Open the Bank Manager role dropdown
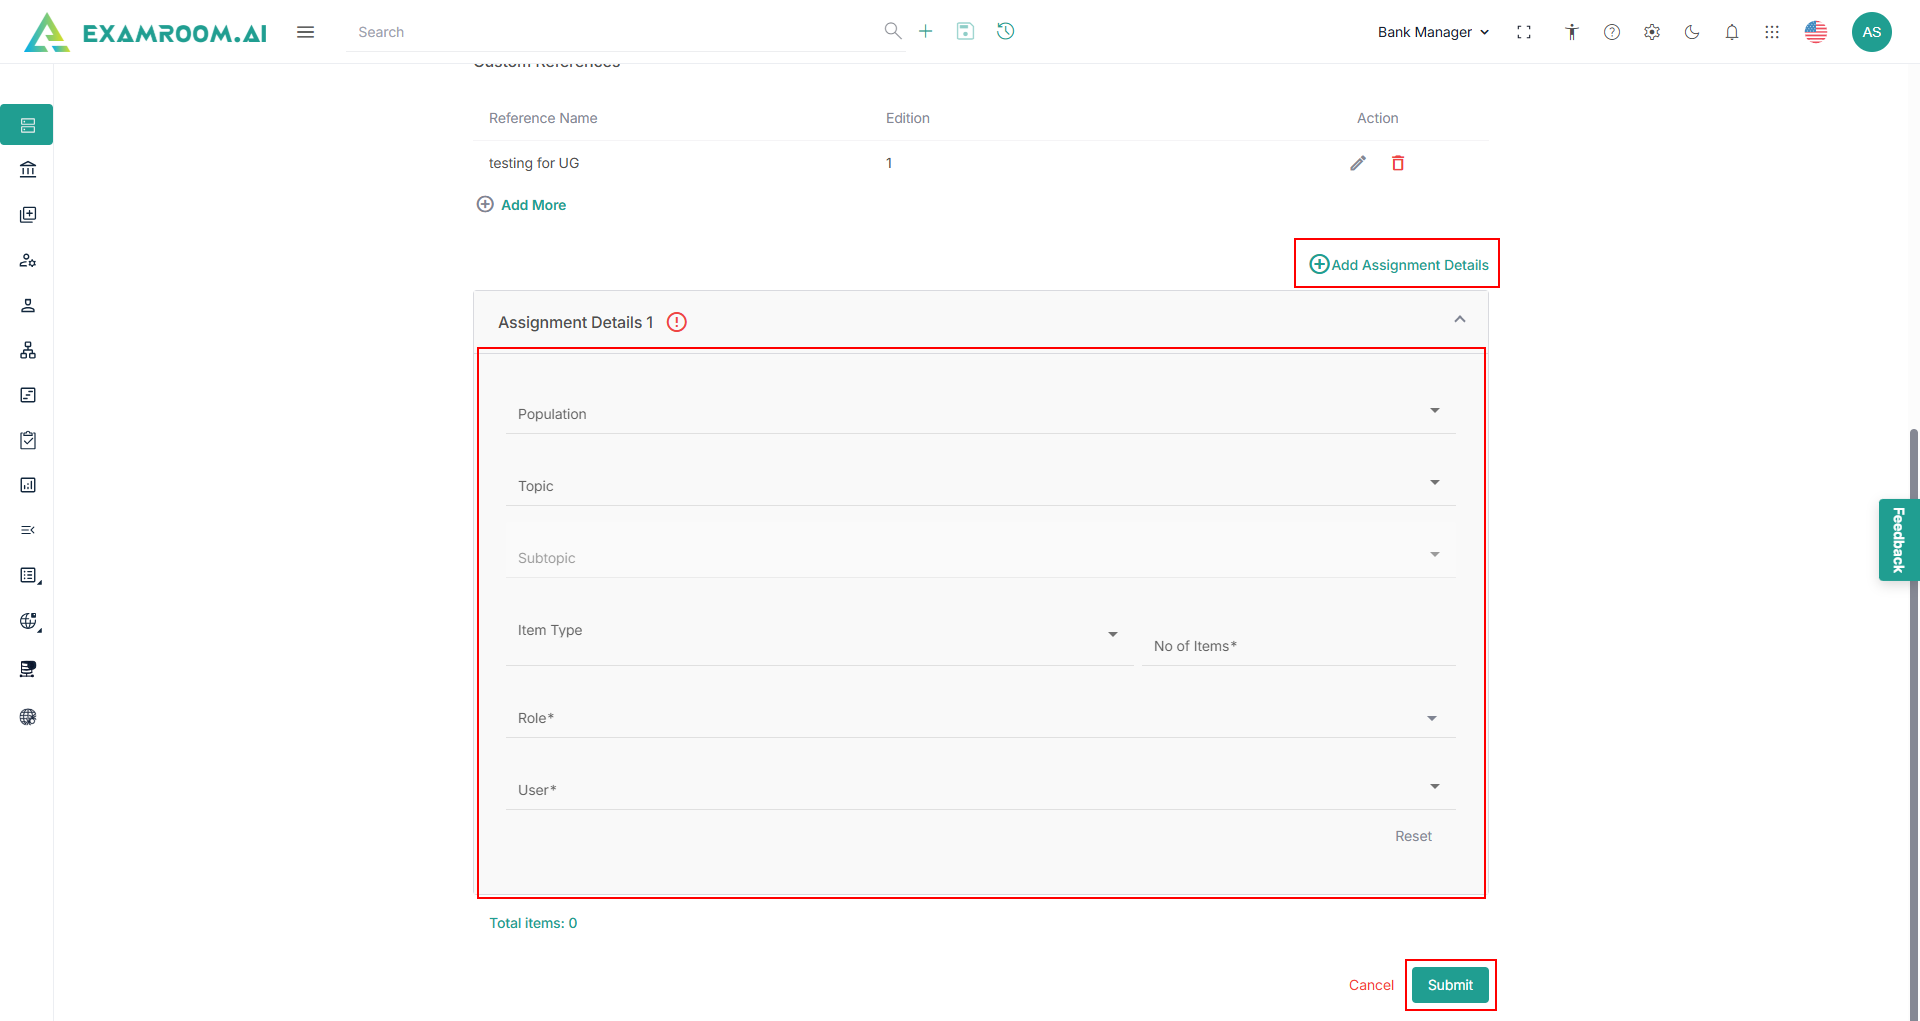 point(1433,32)
